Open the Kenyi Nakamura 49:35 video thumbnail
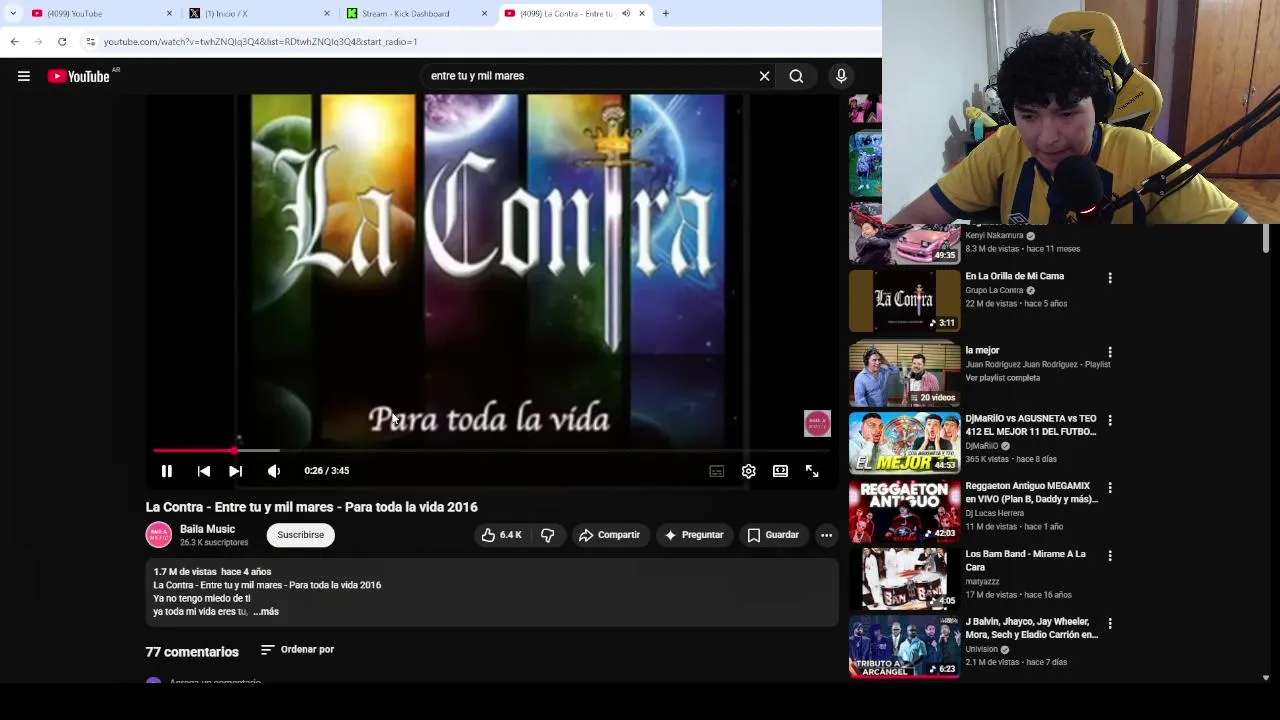Image resolution: width=1280 pixels, height=720 pixels. coord(904,233)
